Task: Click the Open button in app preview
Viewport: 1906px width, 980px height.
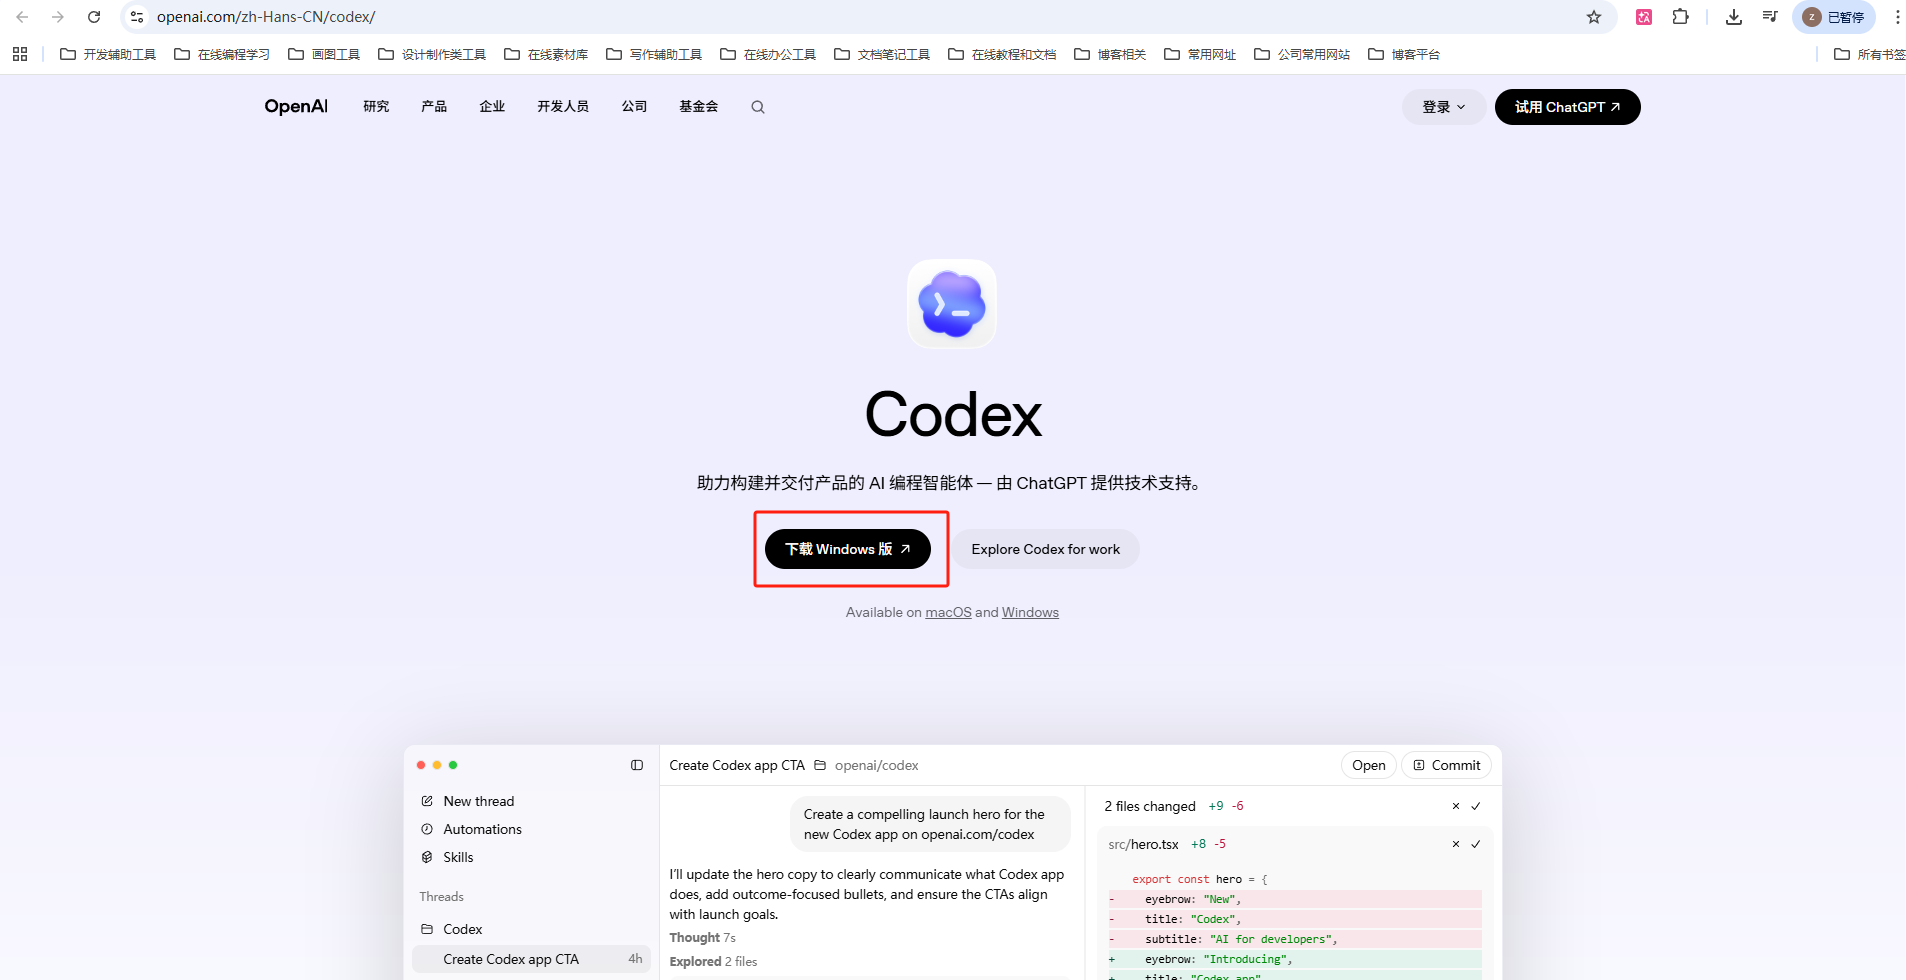Action: (1369, 765)
